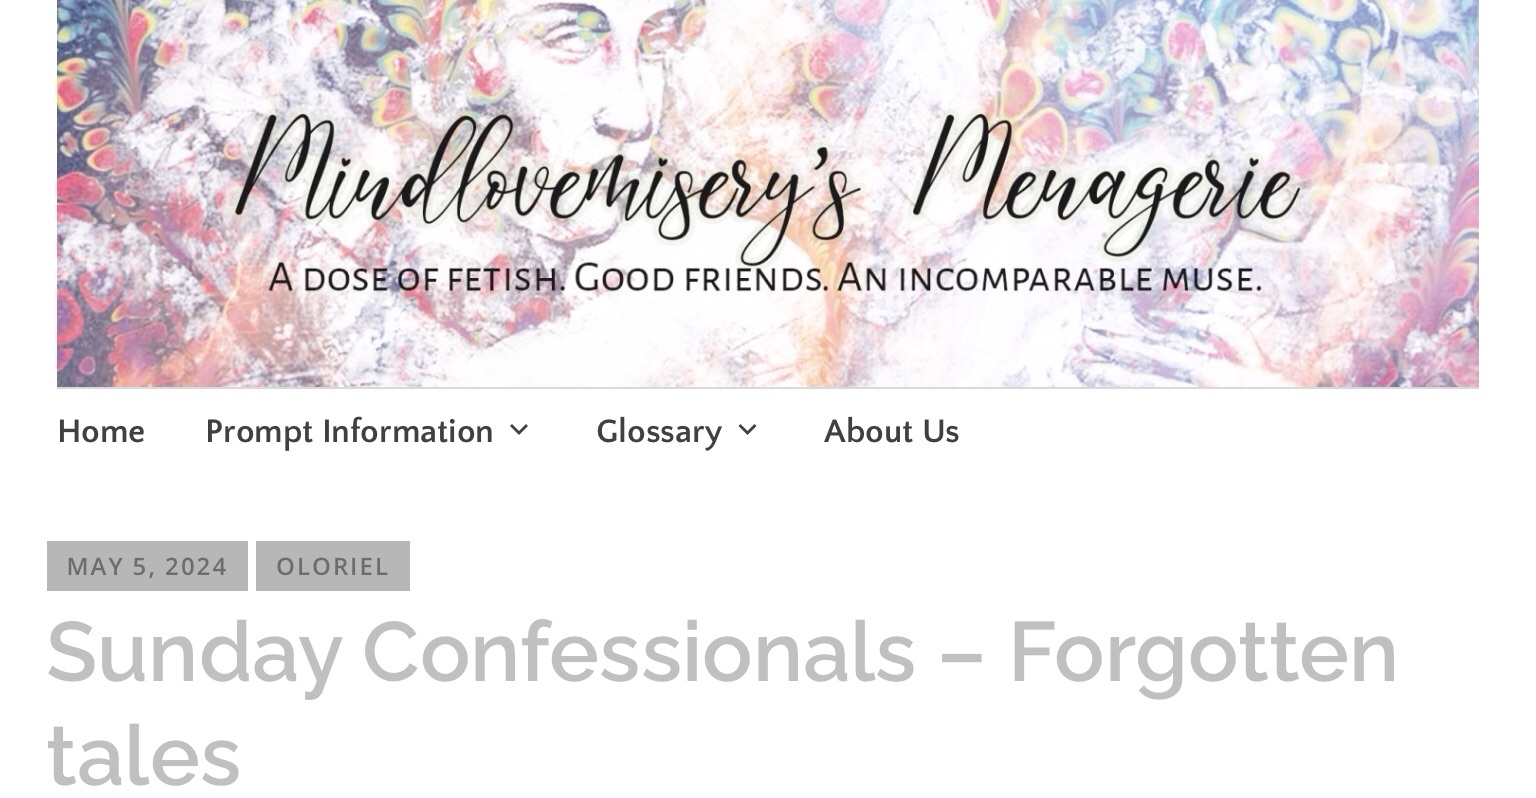Click the MAY 5, 2024 date badge
The height and width of the screenshot is (798, 1536).
point(147,566)
